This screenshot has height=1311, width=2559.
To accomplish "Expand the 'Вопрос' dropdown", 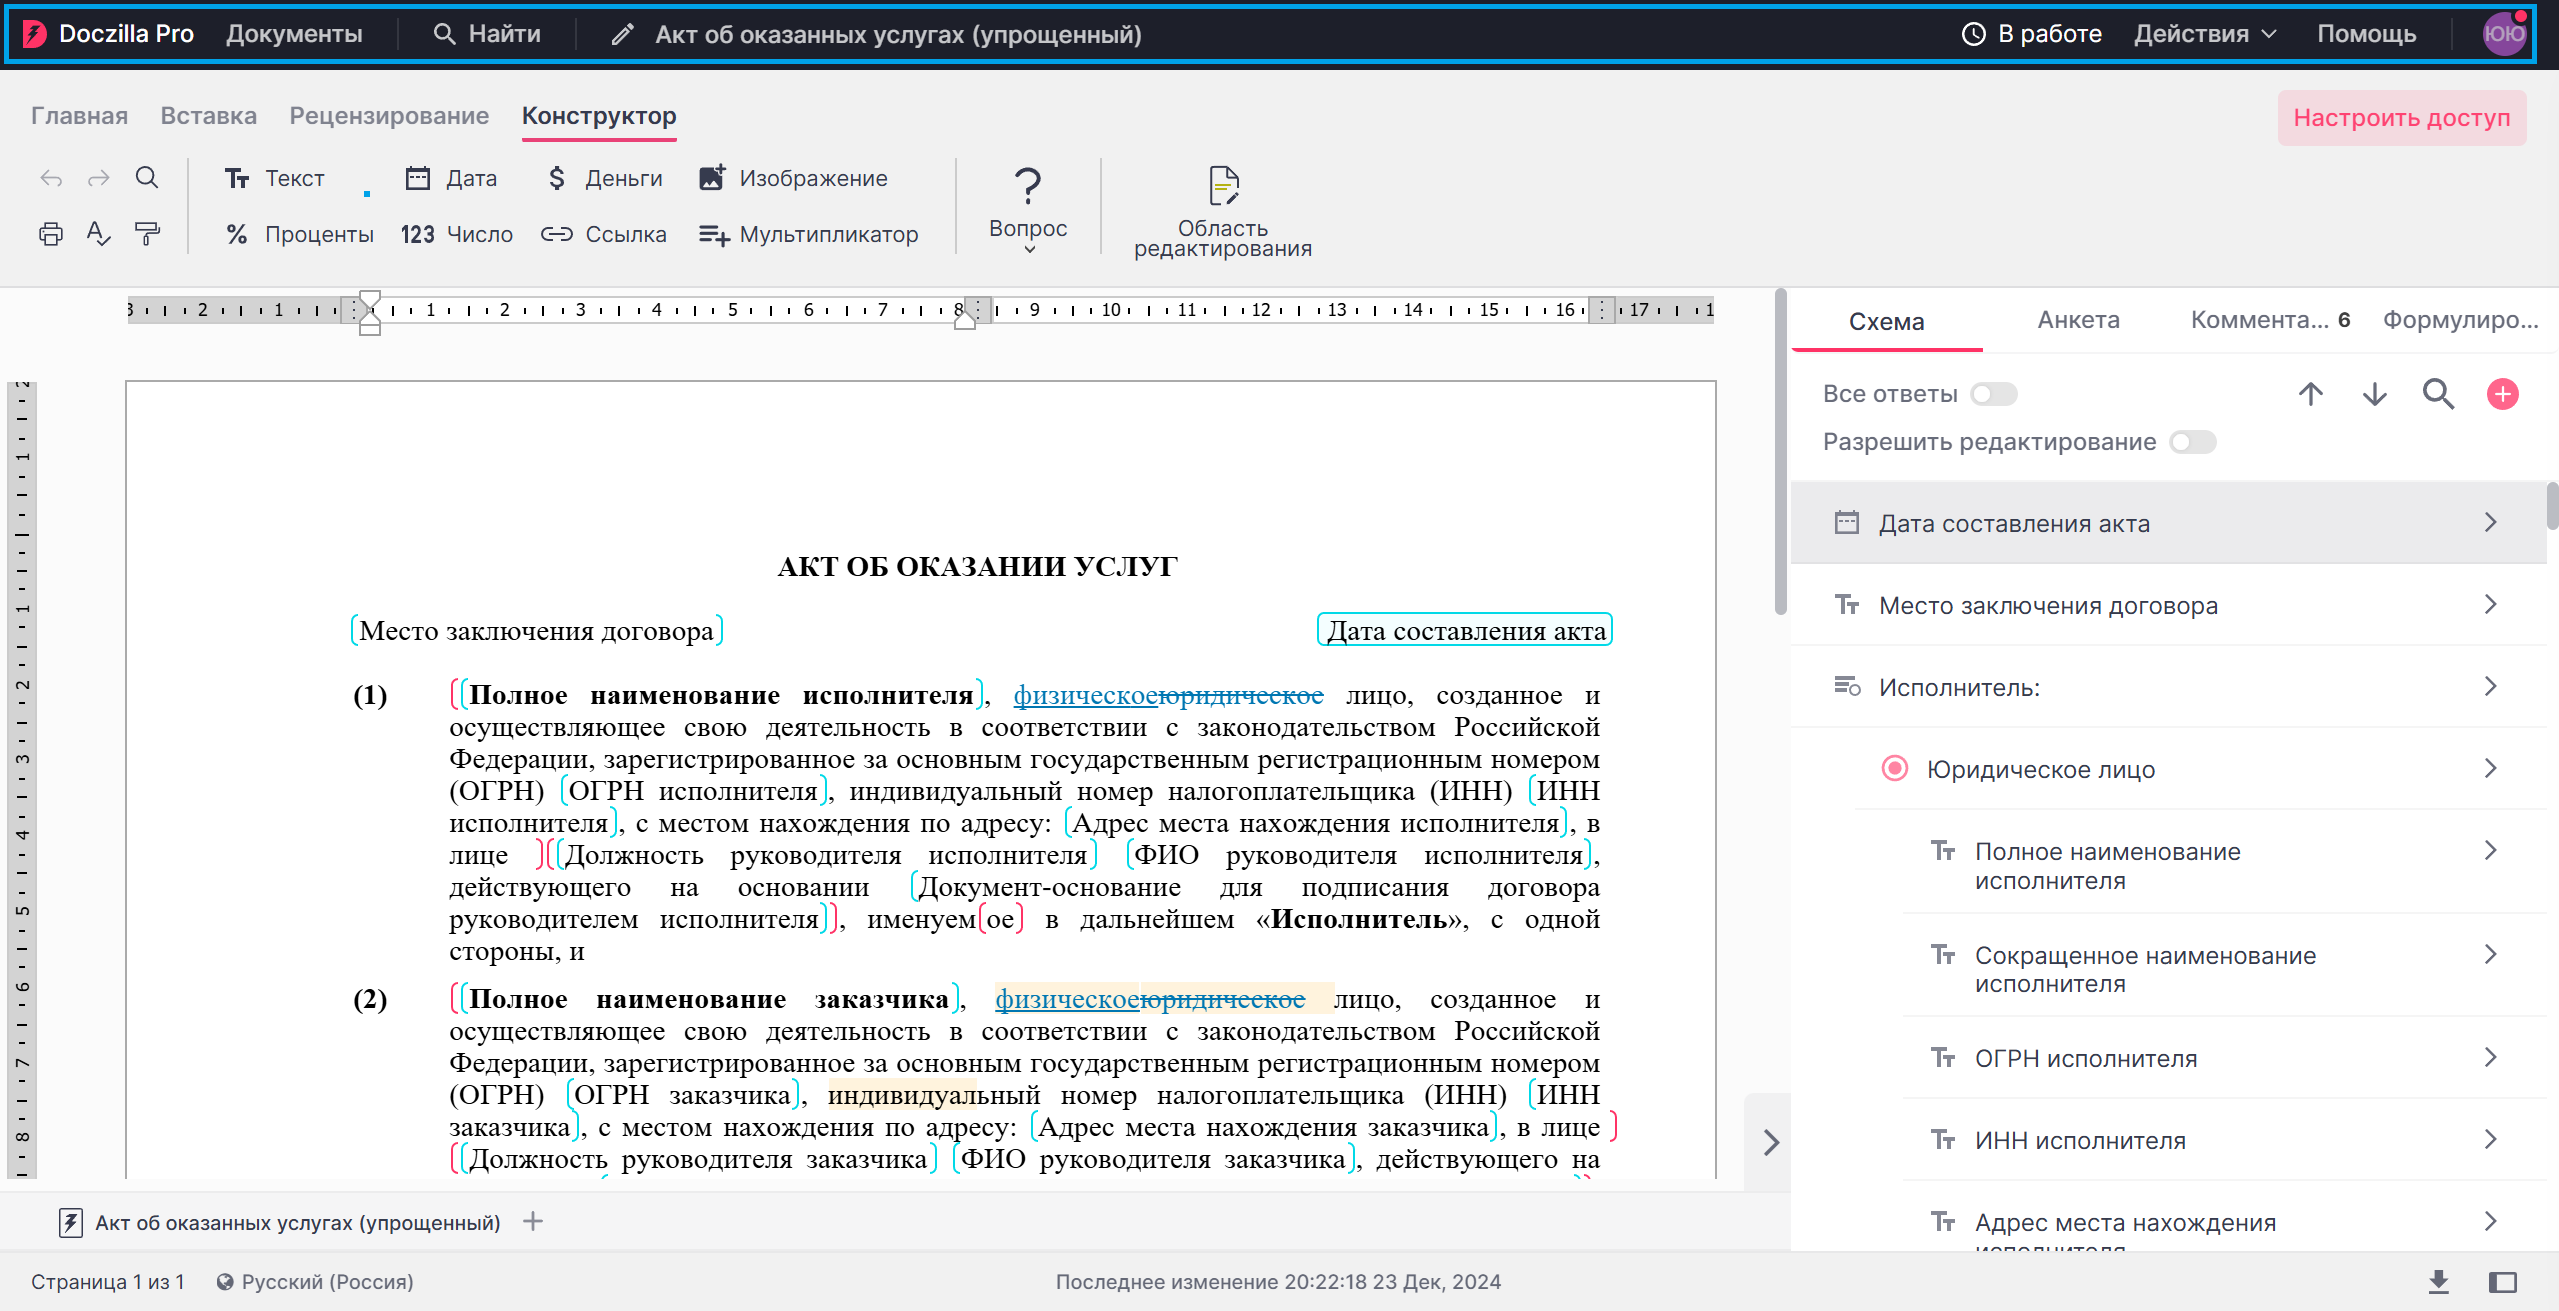I will click(x=1028, y=248).
